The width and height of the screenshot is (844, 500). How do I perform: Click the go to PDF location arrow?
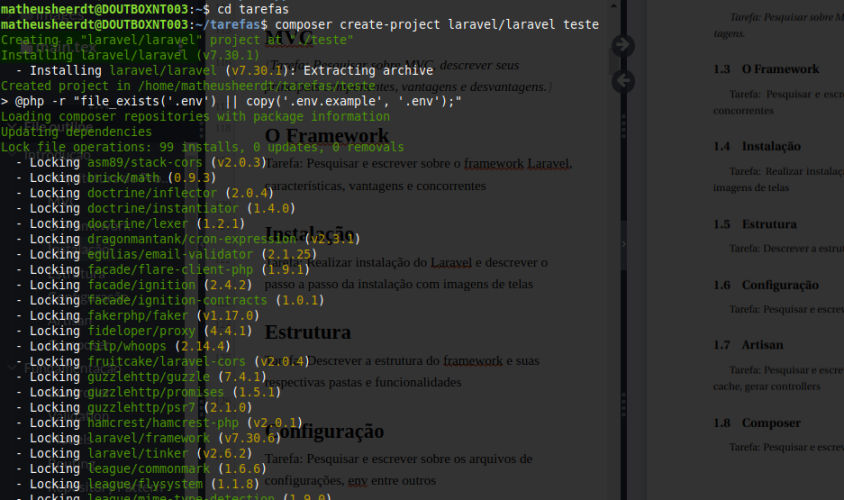(x=623, y=45)
